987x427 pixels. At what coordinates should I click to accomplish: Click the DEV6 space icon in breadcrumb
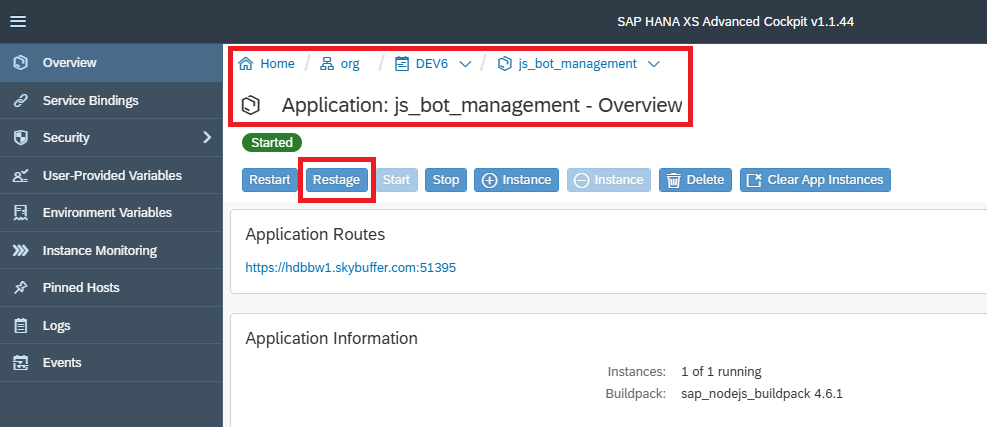click(x=402, y=64)
